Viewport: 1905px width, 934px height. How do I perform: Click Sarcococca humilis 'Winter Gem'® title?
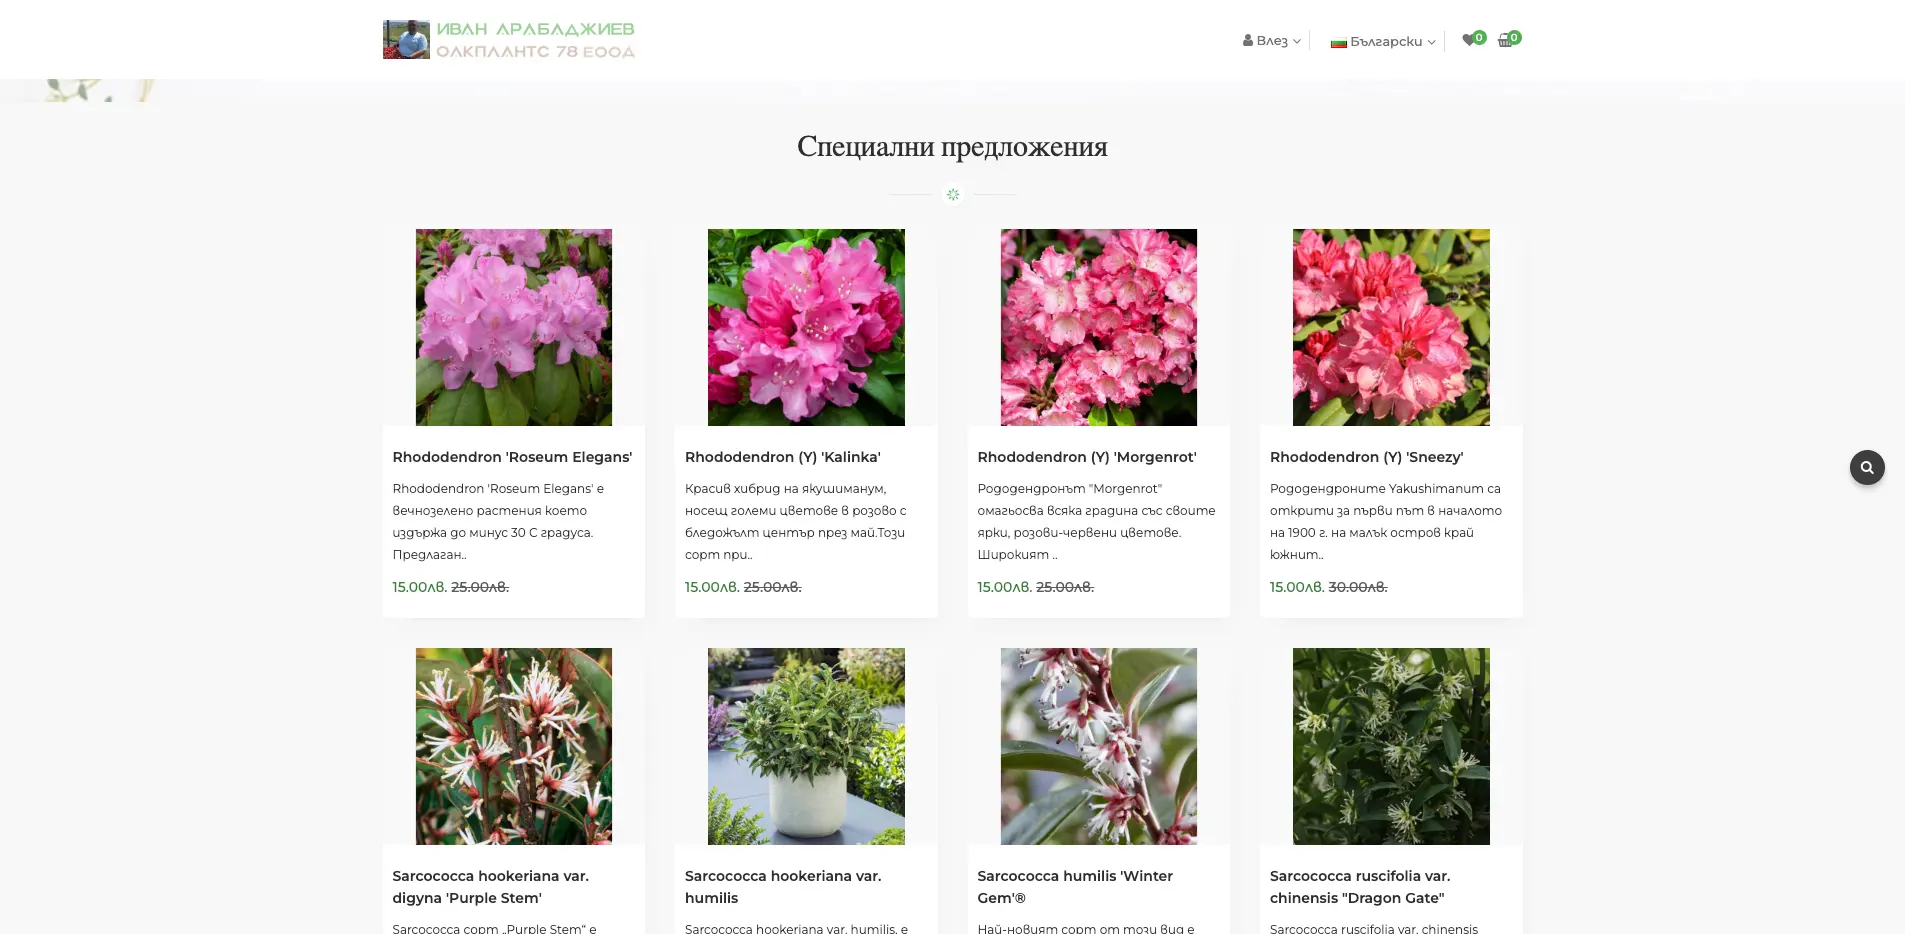[x=1075, y=887]
